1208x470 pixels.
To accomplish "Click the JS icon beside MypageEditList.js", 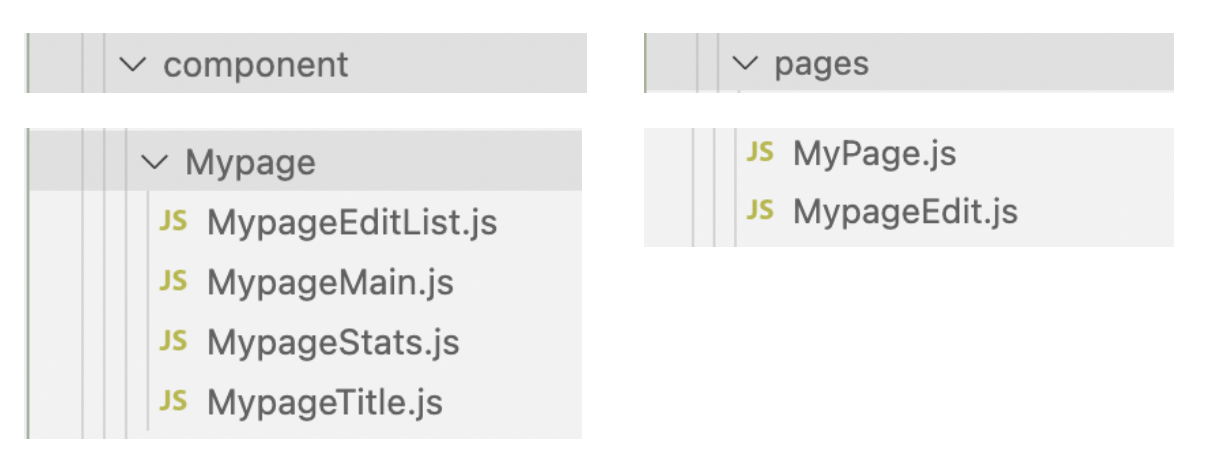I will coord(173,222).
